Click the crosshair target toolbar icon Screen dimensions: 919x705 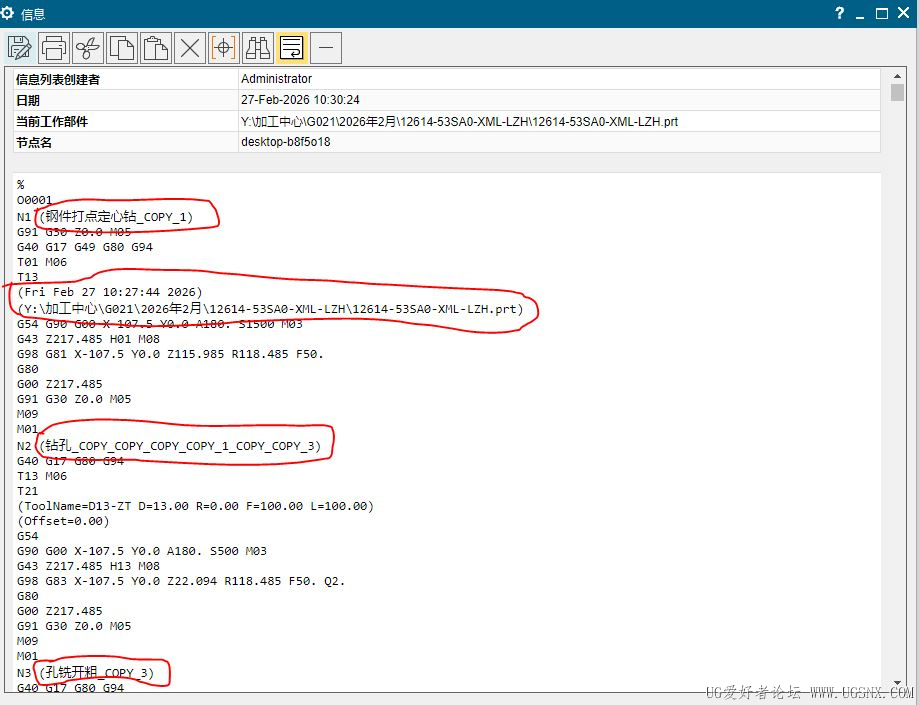pyautogui.click(x=224, y=48)
